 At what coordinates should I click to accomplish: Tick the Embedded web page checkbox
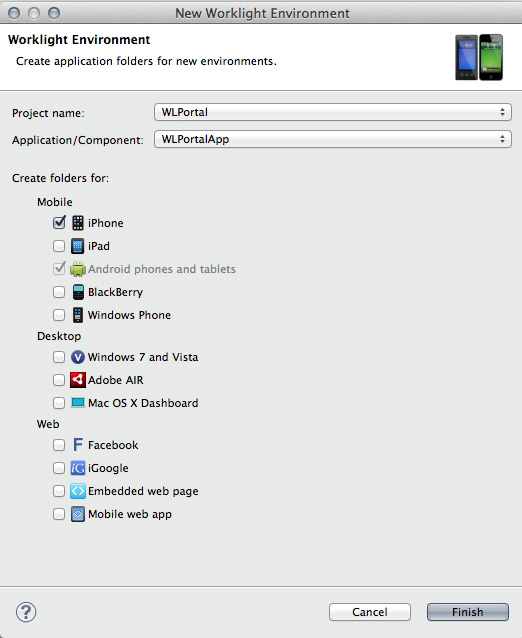59,491
